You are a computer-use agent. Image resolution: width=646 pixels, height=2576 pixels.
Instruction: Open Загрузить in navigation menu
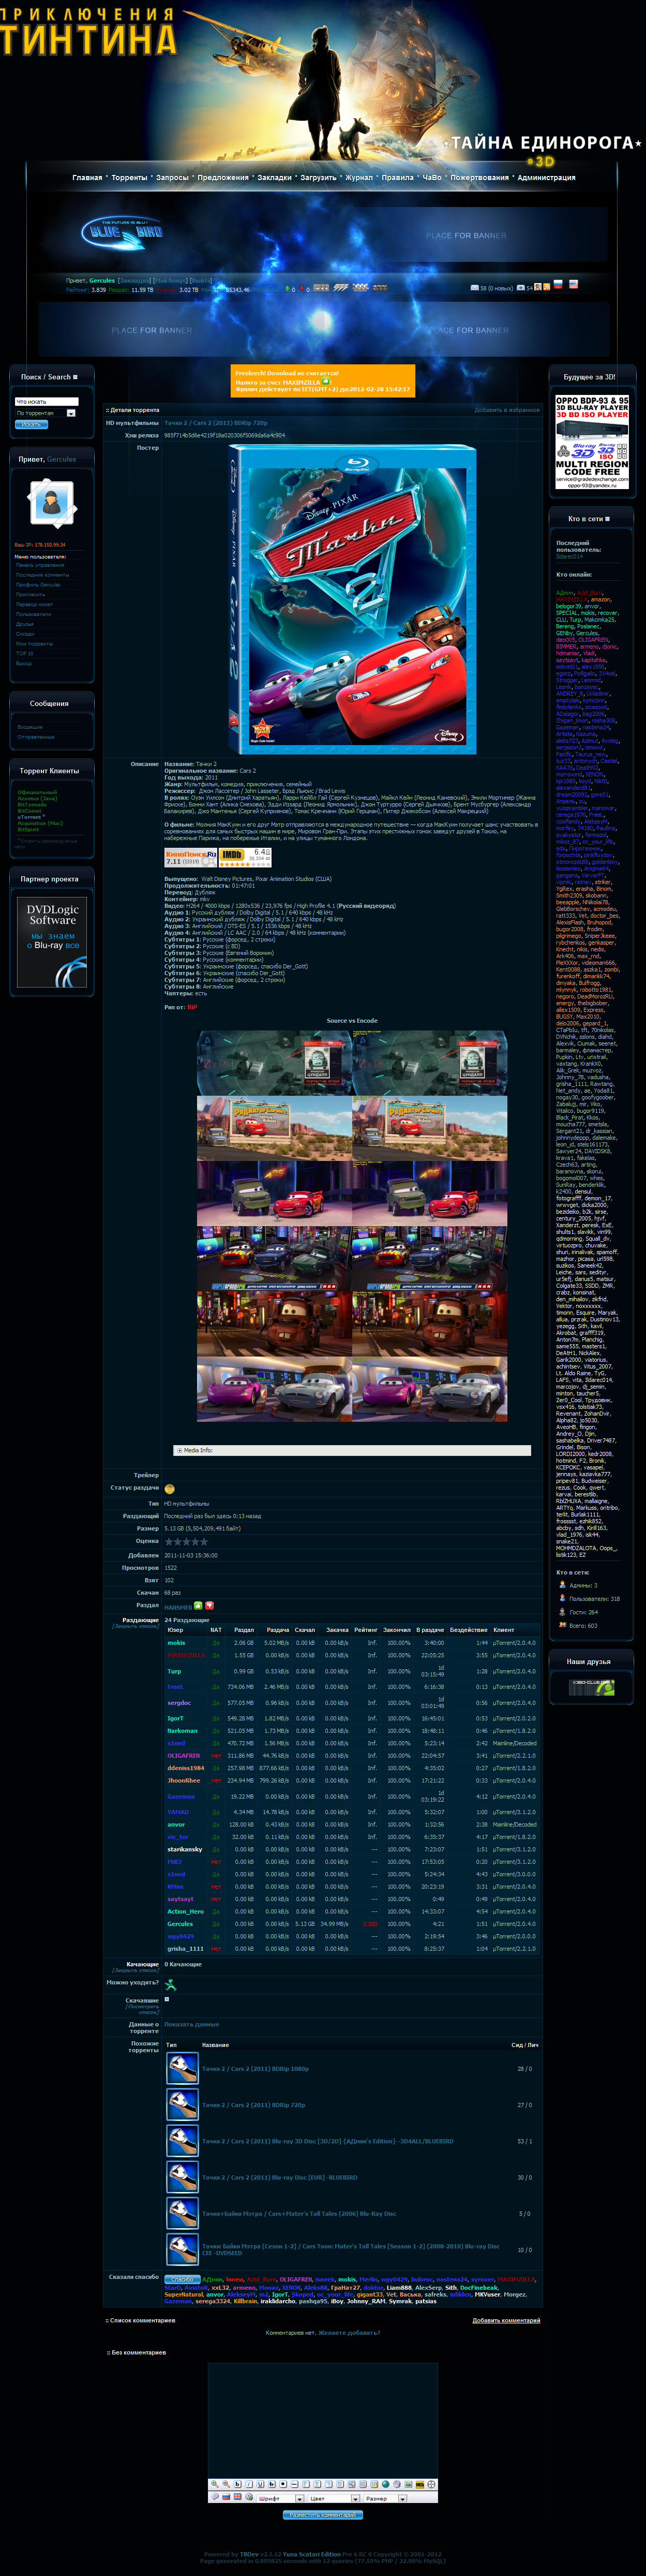click(x=318, y=177)
